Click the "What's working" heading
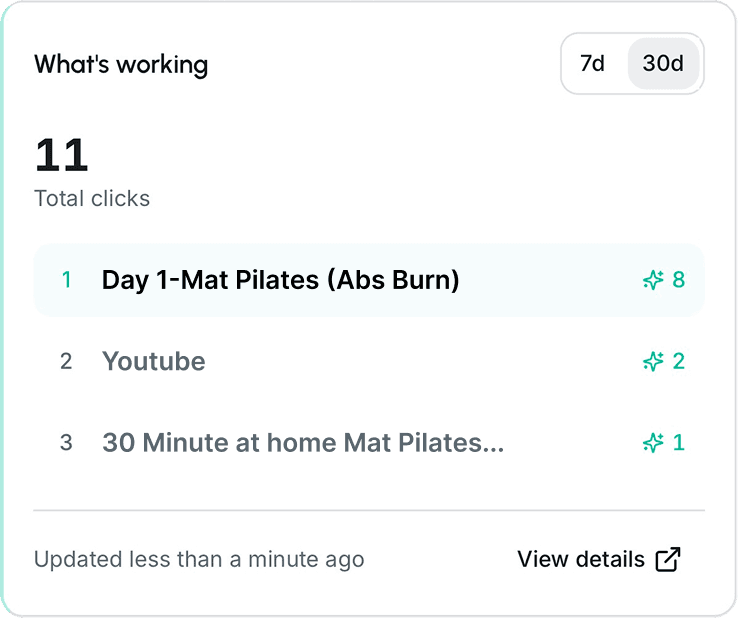Image resolution: width=738 pixels, height=618 pixels. click(121, 65)
